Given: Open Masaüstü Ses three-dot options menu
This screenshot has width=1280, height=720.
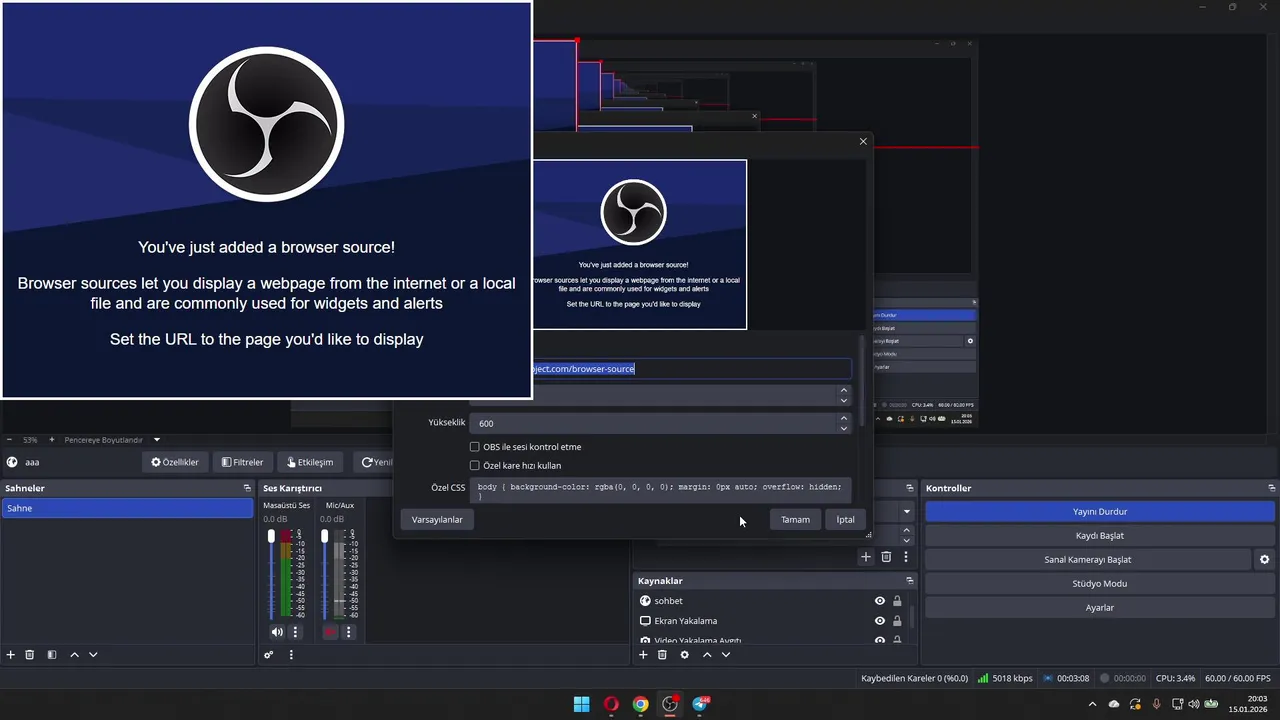Looking at the screenshot, I should (x=295, y=632).
